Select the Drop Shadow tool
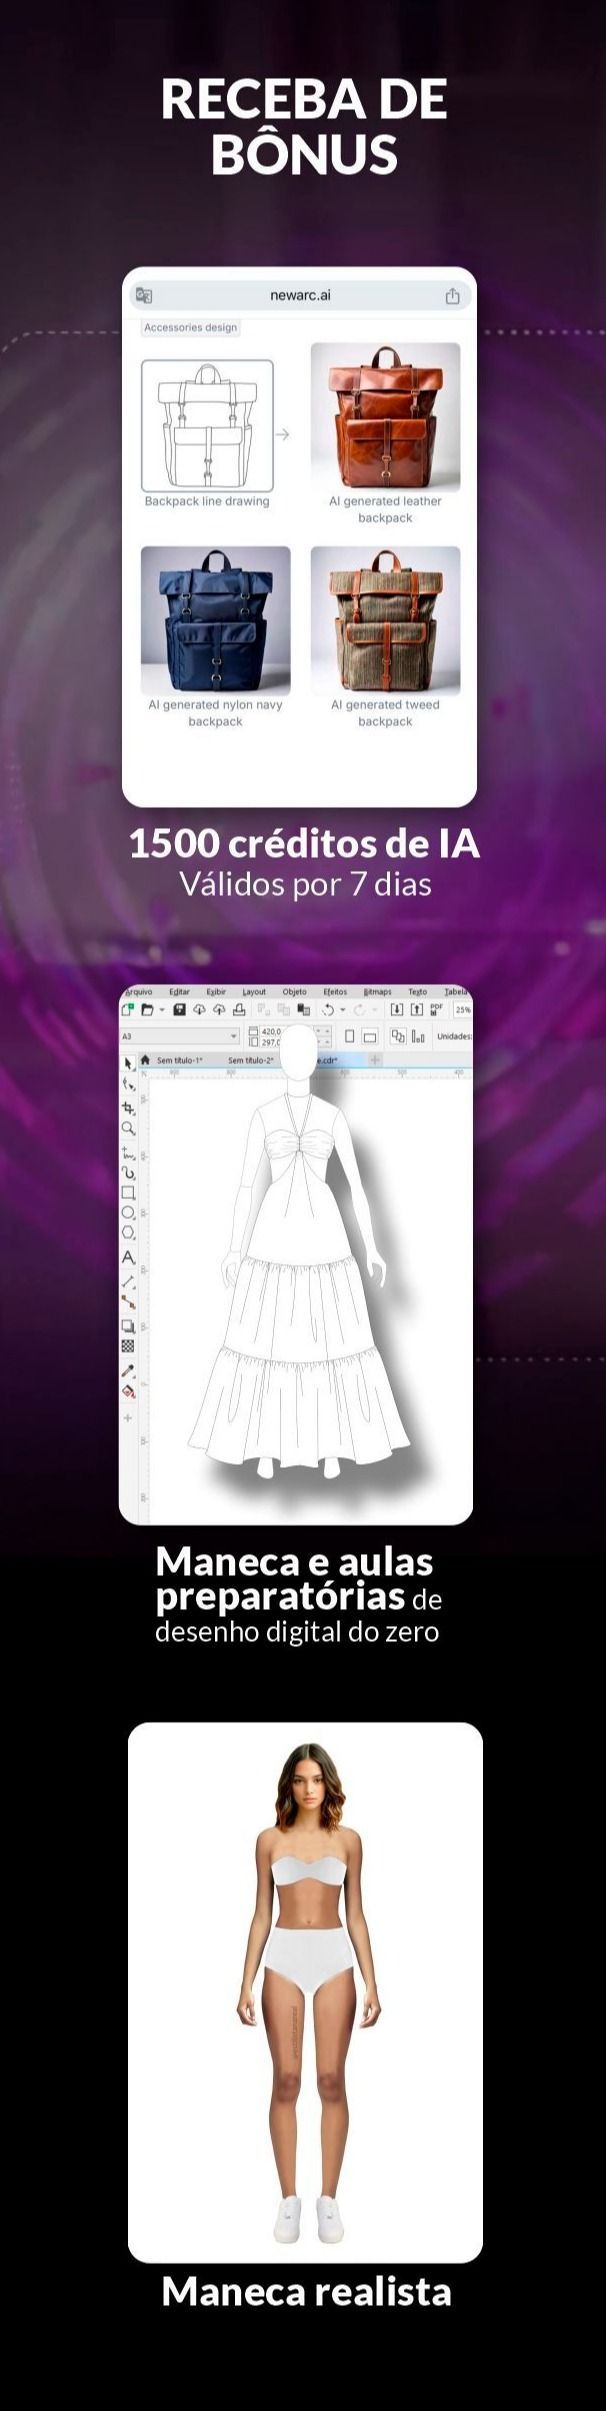The image size is (606, 2411). (x=128, y=1326)
